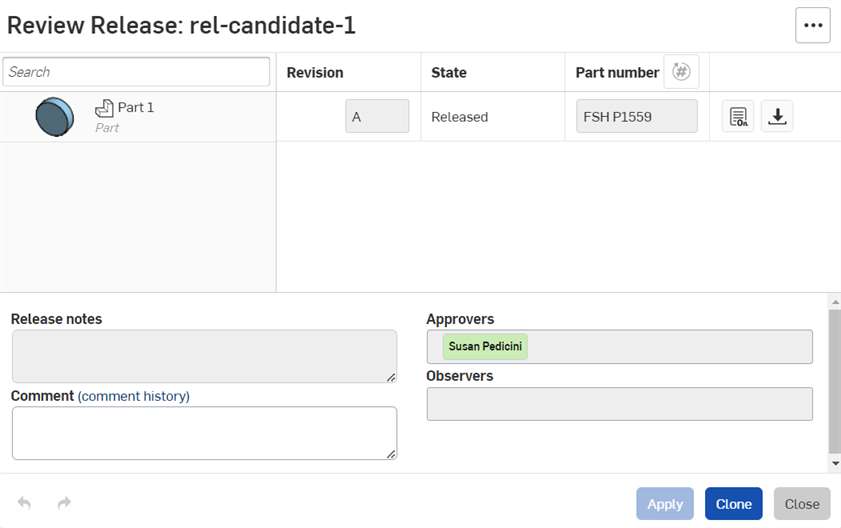Click into the Comment text box

[204, 433]
